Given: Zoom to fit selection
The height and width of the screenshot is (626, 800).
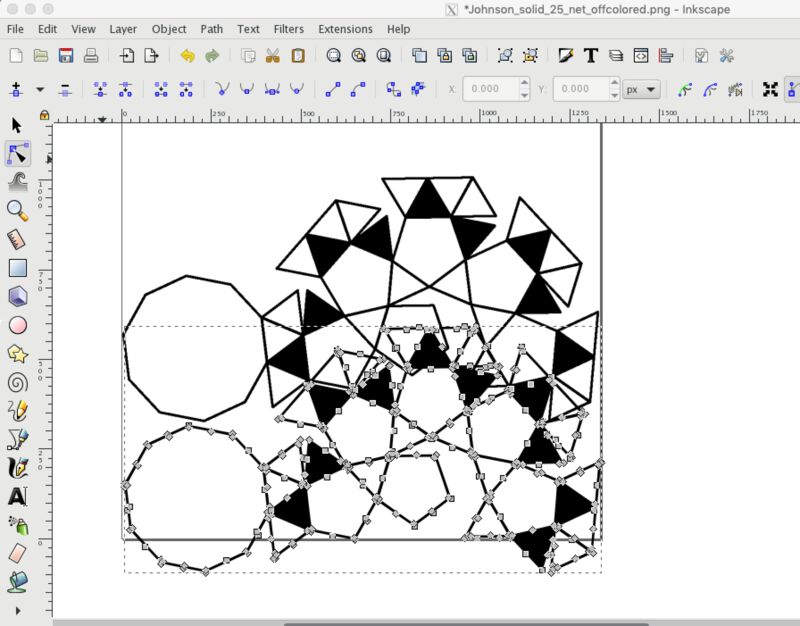Looking at the screenshot, I should click(x=334, y=56).
